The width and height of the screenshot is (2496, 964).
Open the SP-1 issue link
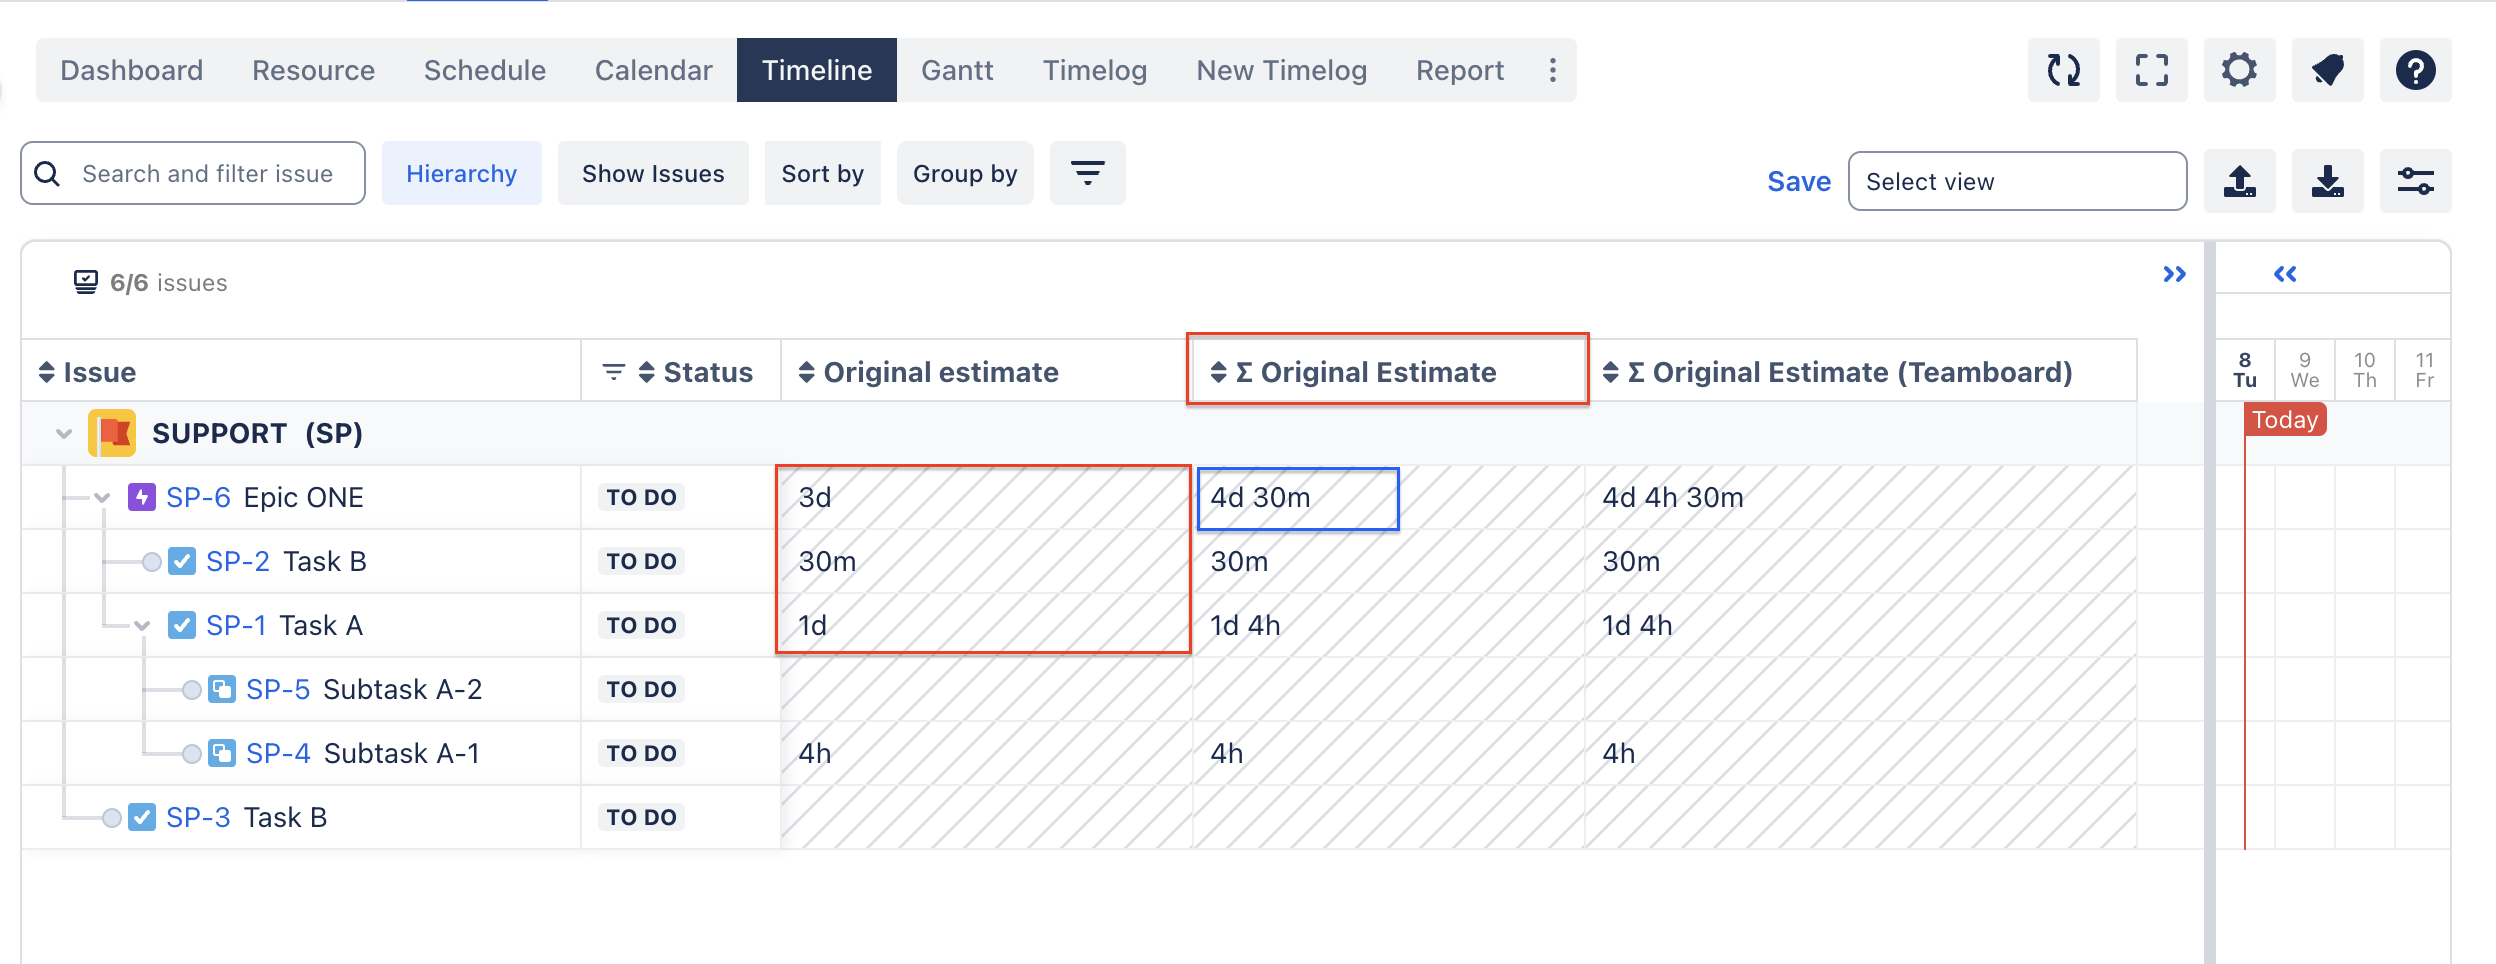236,626
